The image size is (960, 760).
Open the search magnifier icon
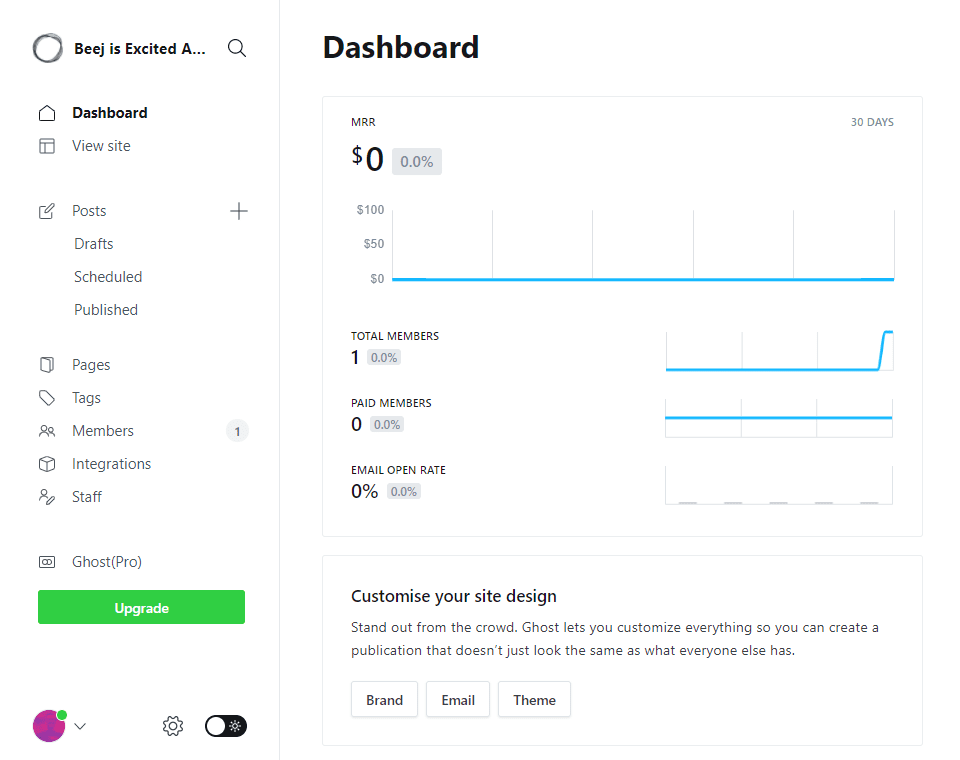(237, 48)
